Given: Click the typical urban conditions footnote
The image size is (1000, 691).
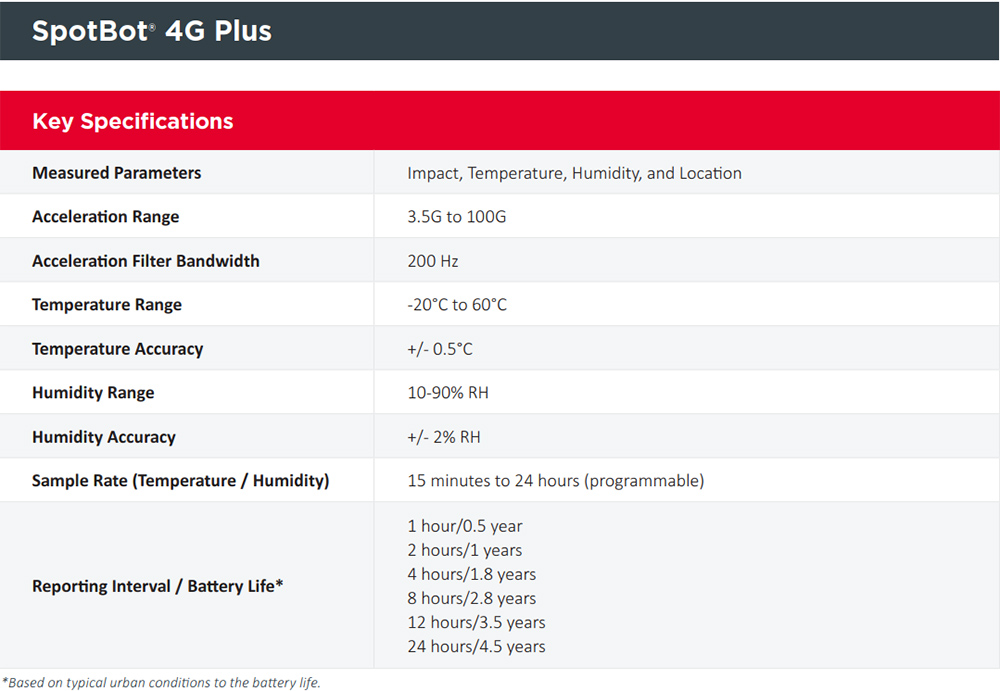Looking at the screenshot, I should tap(161, 683).
